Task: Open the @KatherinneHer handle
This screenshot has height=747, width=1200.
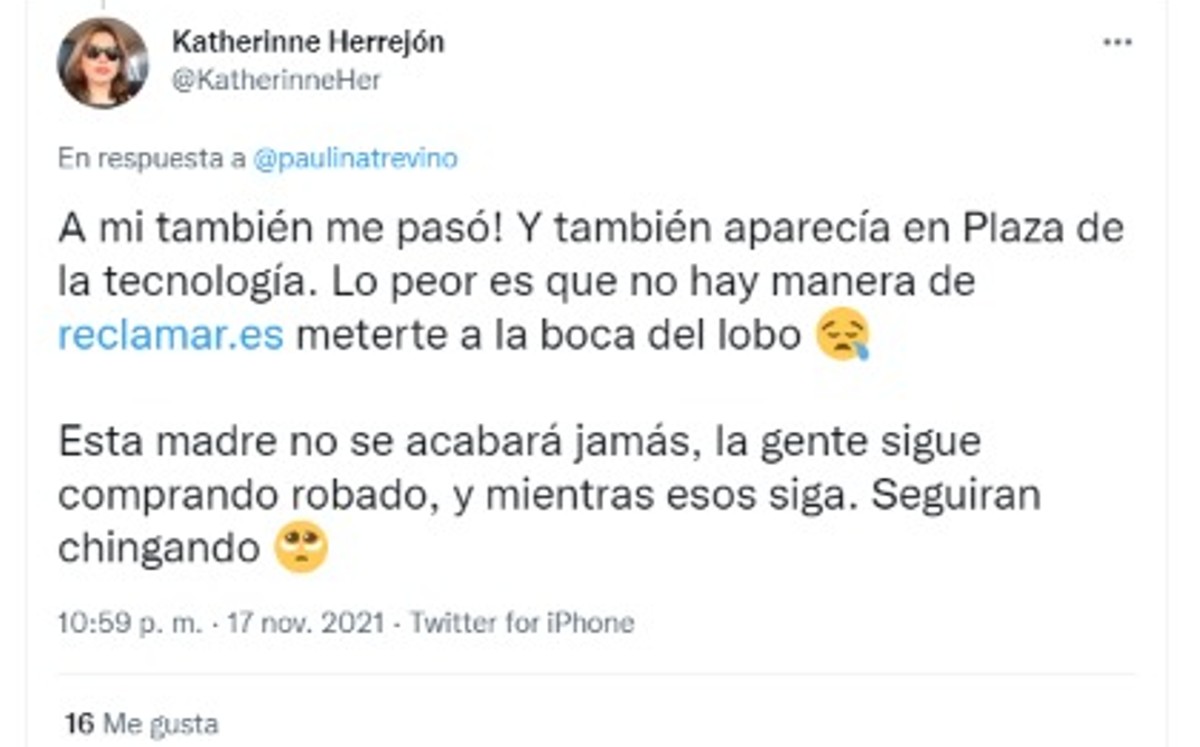Action: coord(276,81)
